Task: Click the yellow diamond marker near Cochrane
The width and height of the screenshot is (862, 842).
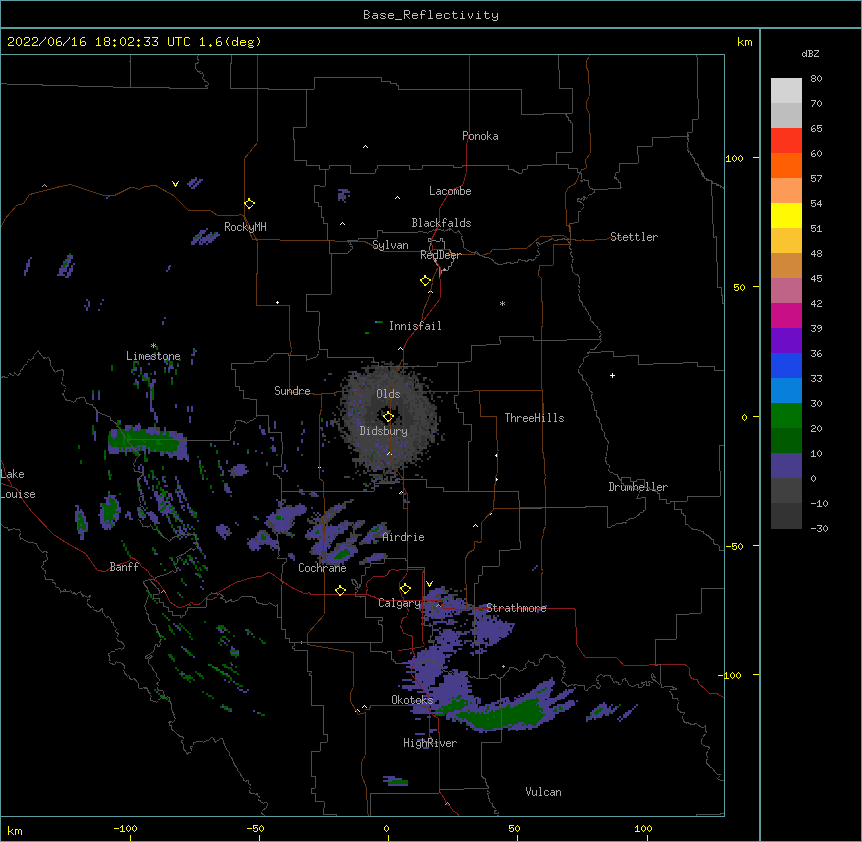Action: (x=340, y=590)
